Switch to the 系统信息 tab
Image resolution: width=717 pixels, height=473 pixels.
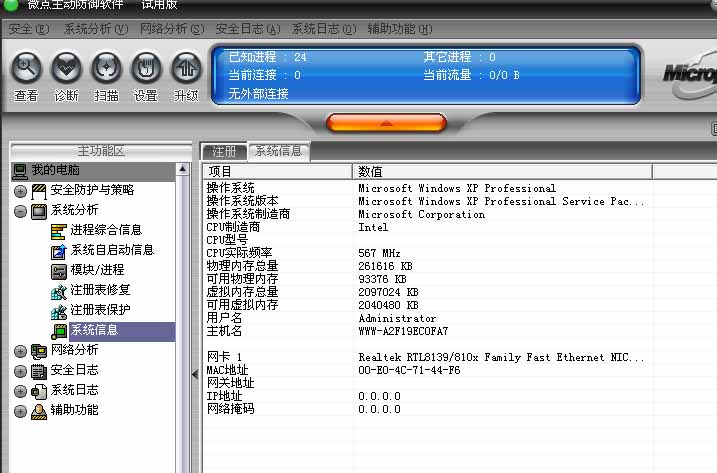278,151
